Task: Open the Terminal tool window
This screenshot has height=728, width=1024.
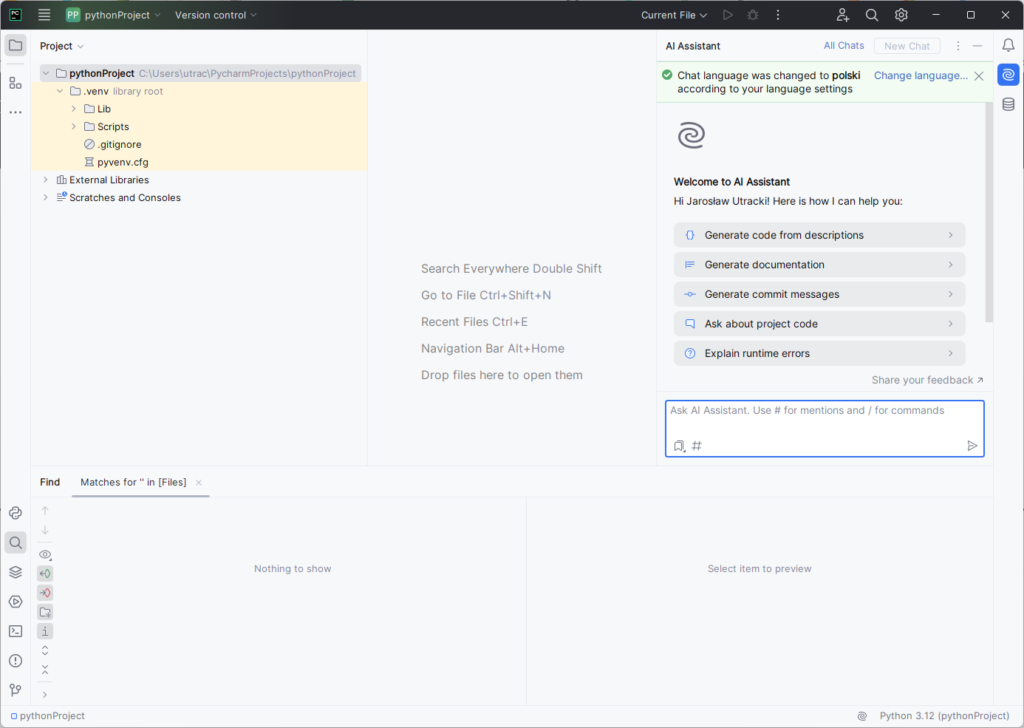Action: click(x=15, y=631)
